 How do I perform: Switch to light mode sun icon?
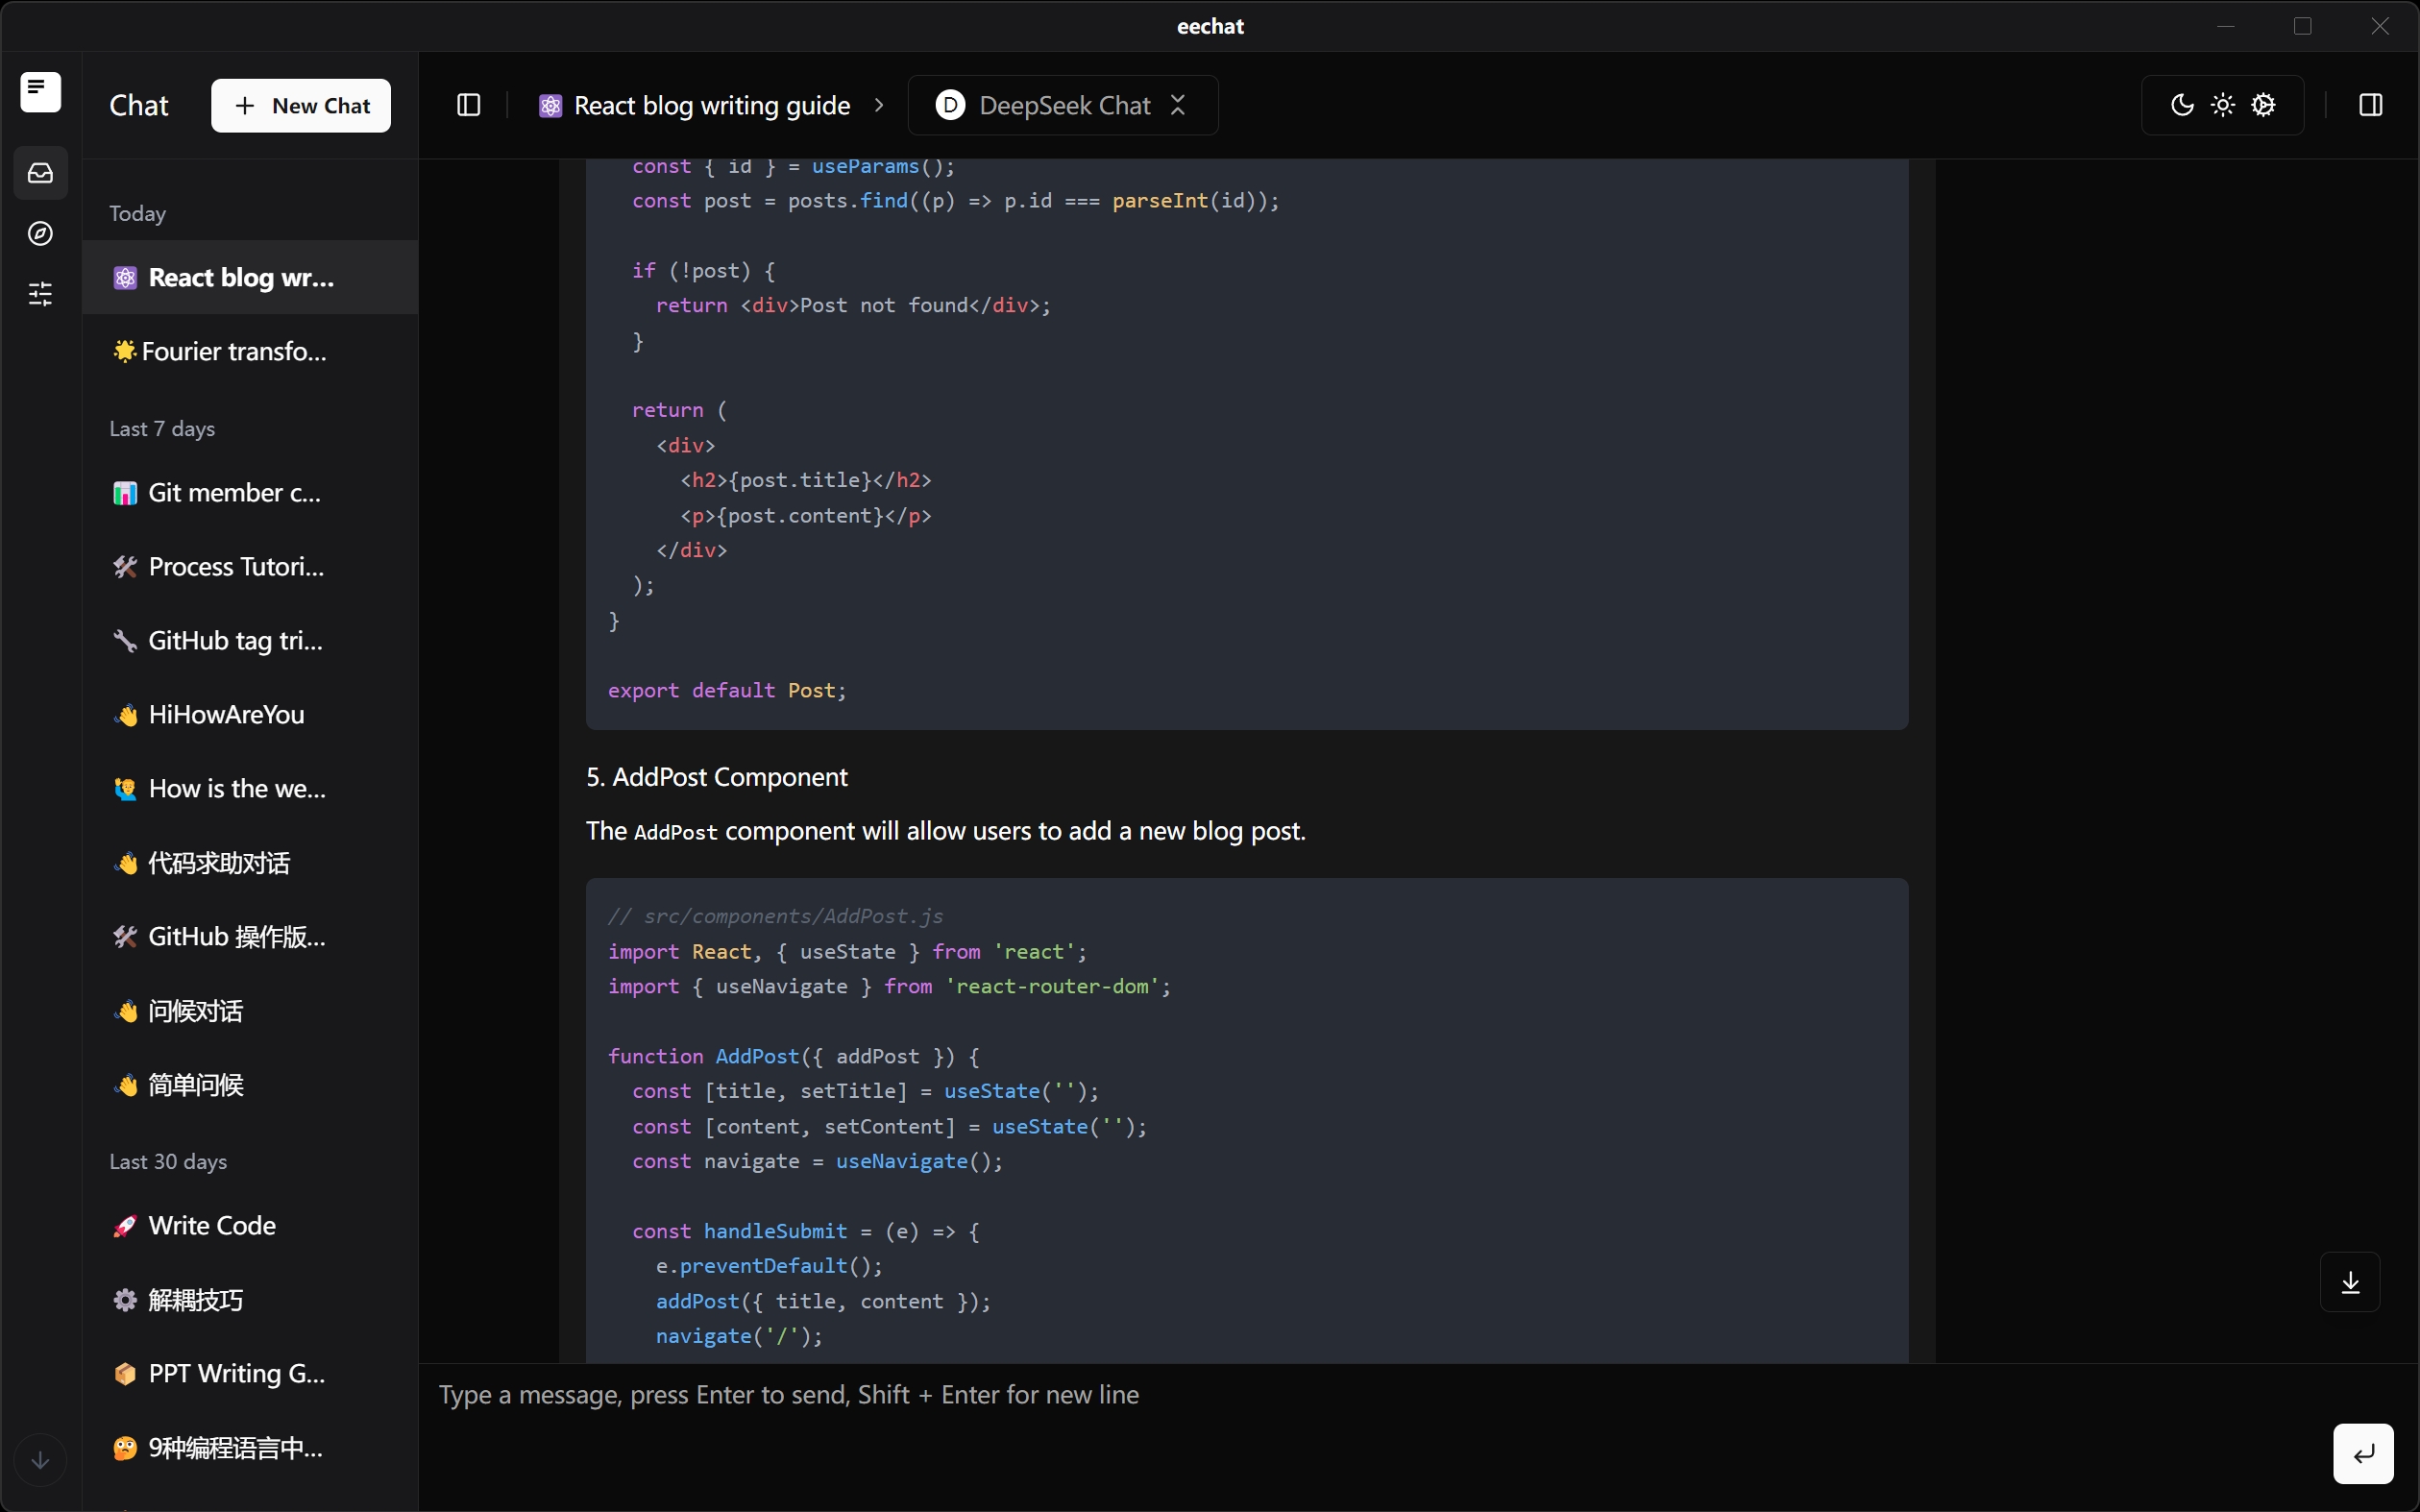click(2222, 105)
